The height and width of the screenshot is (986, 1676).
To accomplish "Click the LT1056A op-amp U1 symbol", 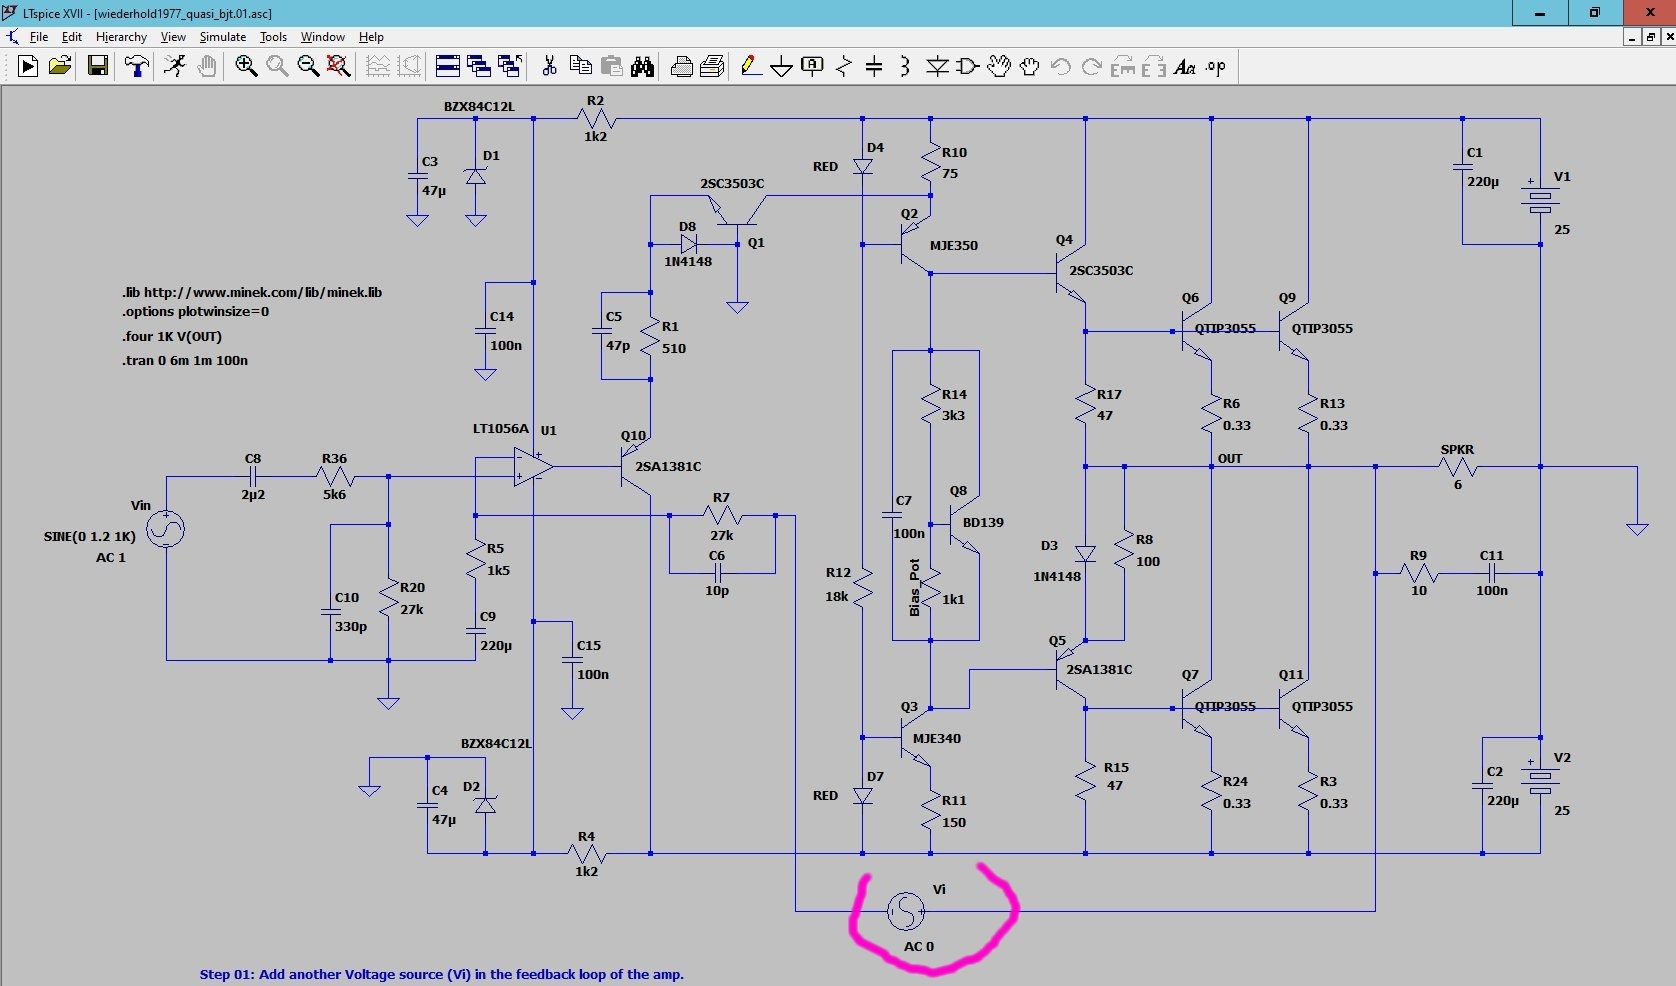I will point(533,467).
